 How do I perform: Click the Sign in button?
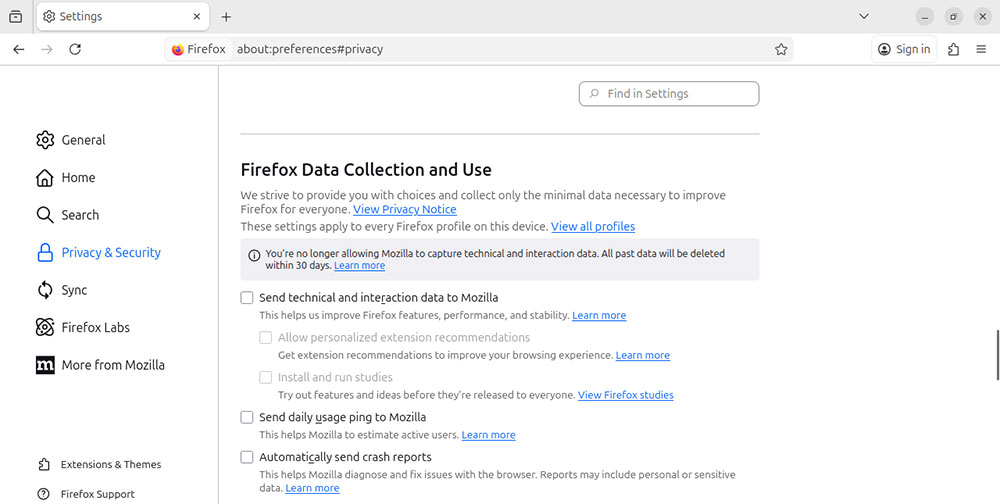904,49
